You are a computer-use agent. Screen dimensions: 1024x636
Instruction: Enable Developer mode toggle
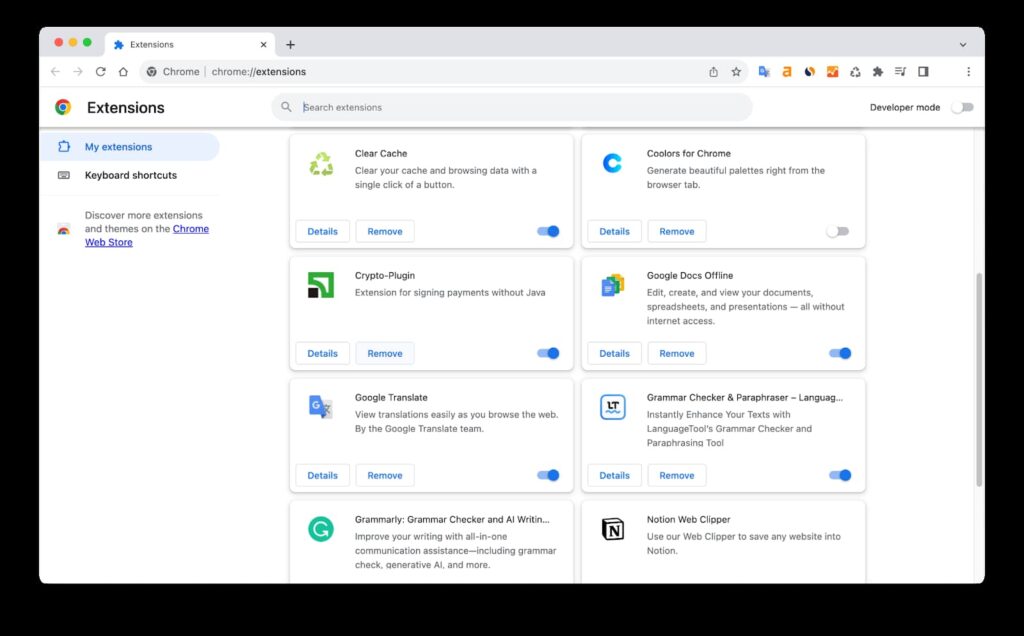pos(962,107)
